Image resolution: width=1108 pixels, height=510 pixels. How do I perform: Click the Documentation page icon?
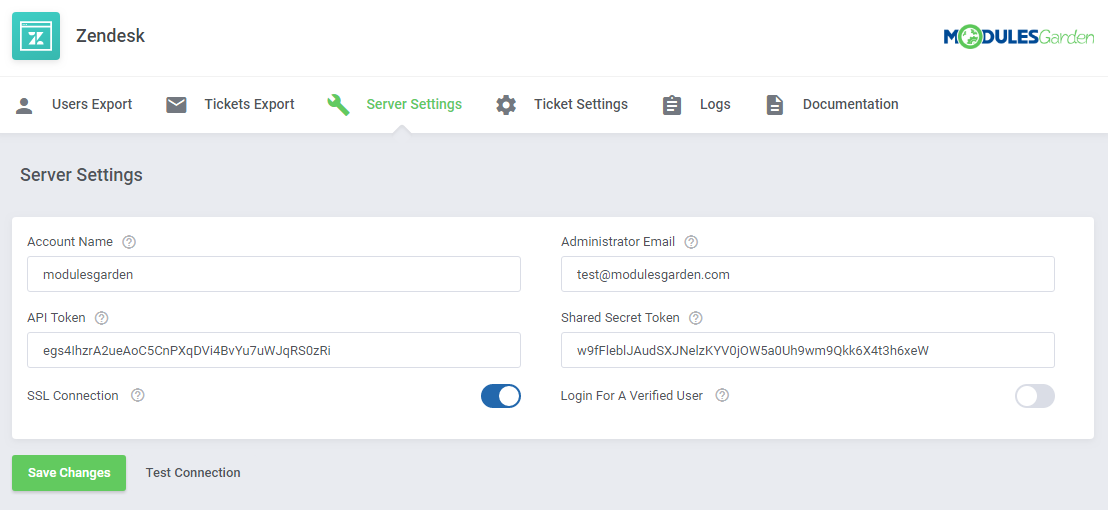pyautogui.click(x=775, y=105)
